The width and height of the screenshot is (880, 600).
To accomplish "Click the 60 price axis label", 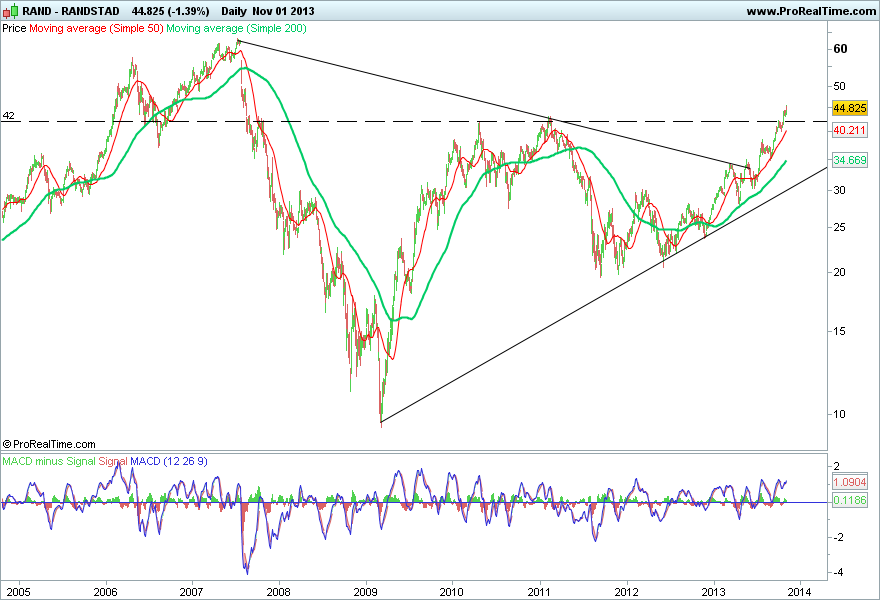I will [840, 49].
